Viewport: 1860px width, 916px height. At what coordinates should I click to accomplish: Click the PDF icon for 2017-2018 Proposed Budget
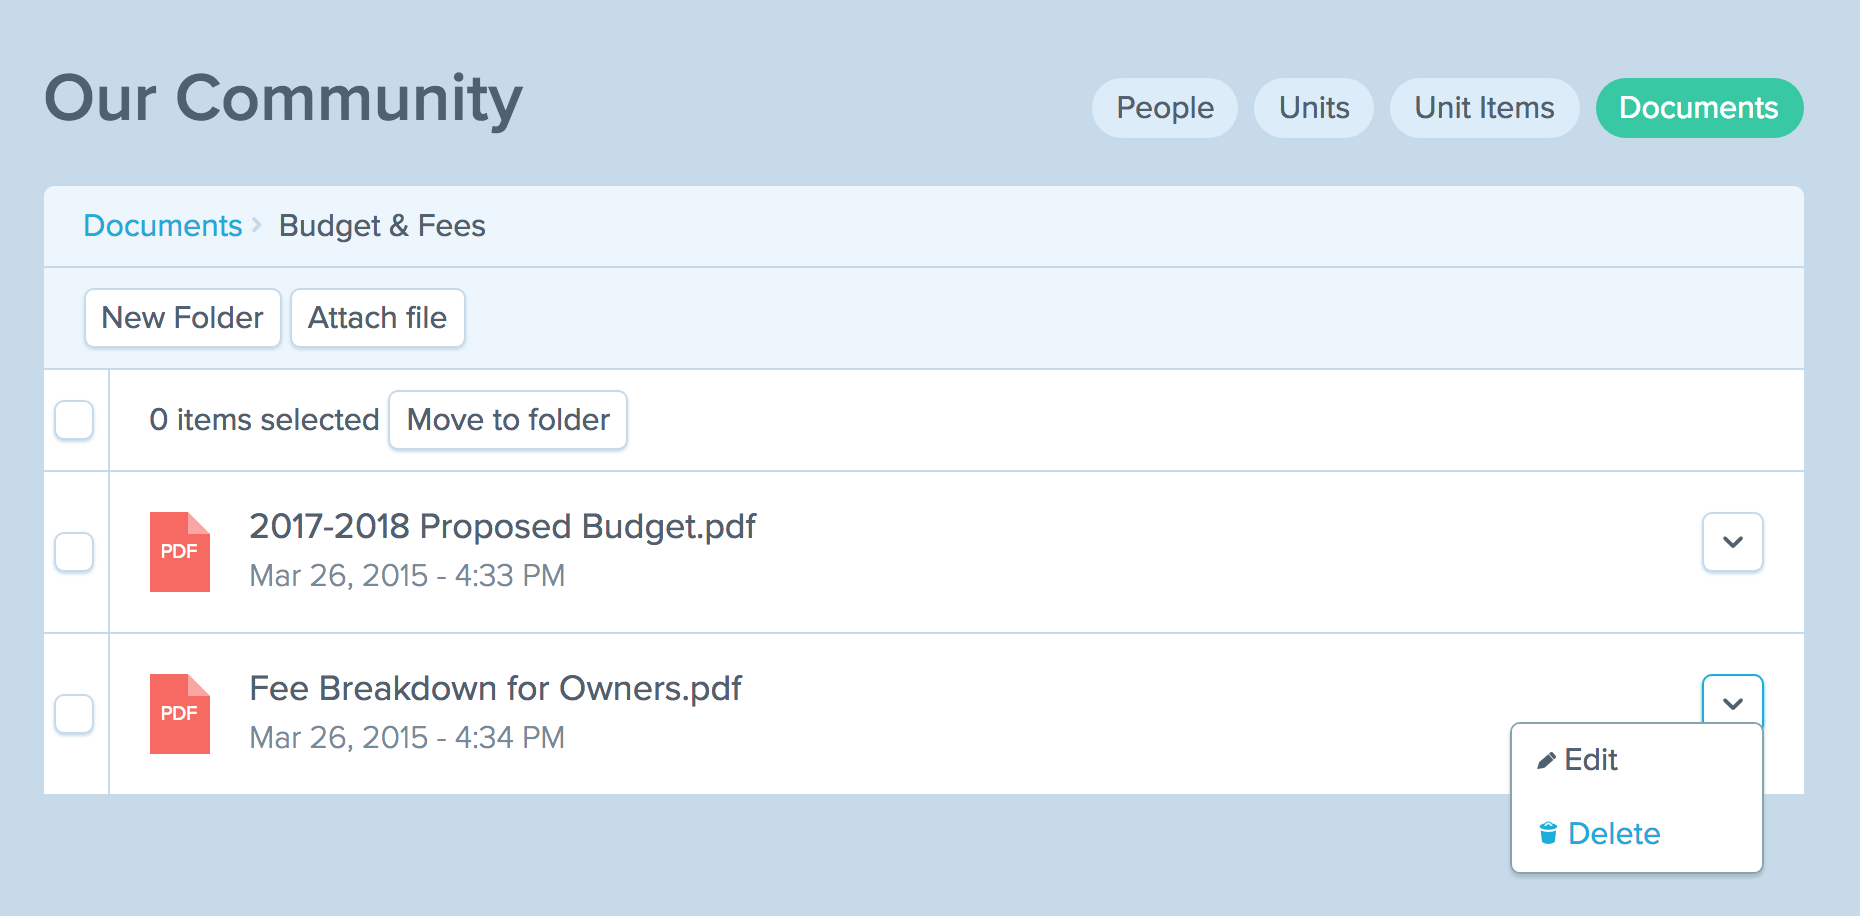180,552
